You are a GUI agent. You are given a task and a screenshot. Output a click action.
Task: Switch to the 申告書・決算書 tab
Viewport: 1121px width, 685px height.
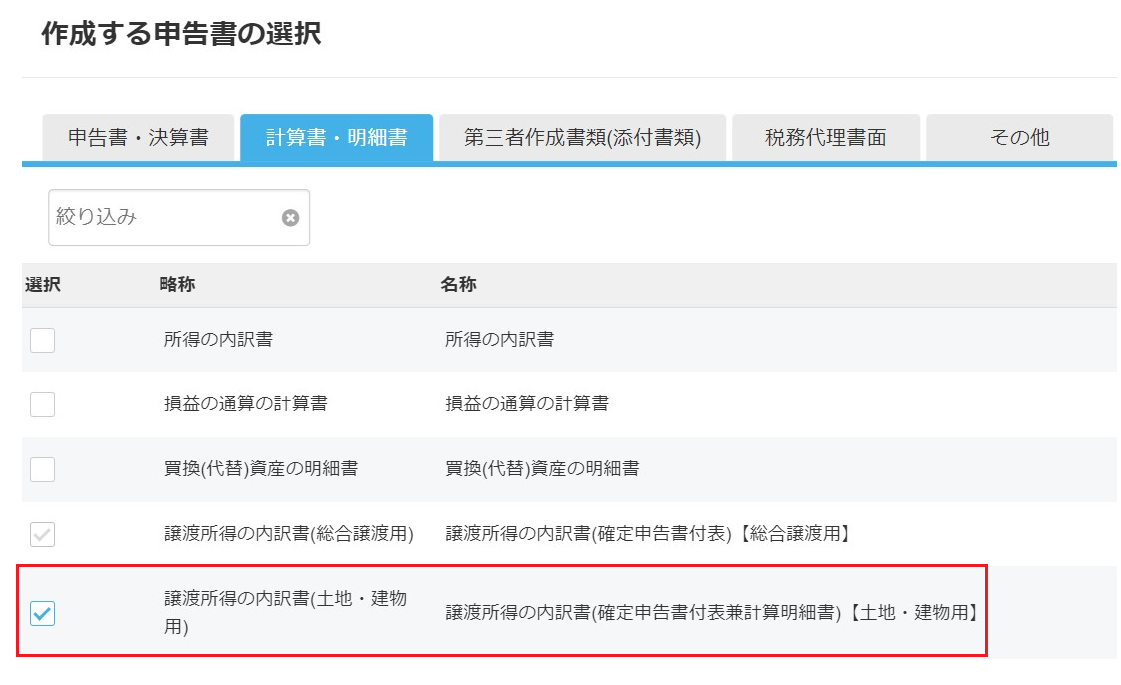point(138,138)
